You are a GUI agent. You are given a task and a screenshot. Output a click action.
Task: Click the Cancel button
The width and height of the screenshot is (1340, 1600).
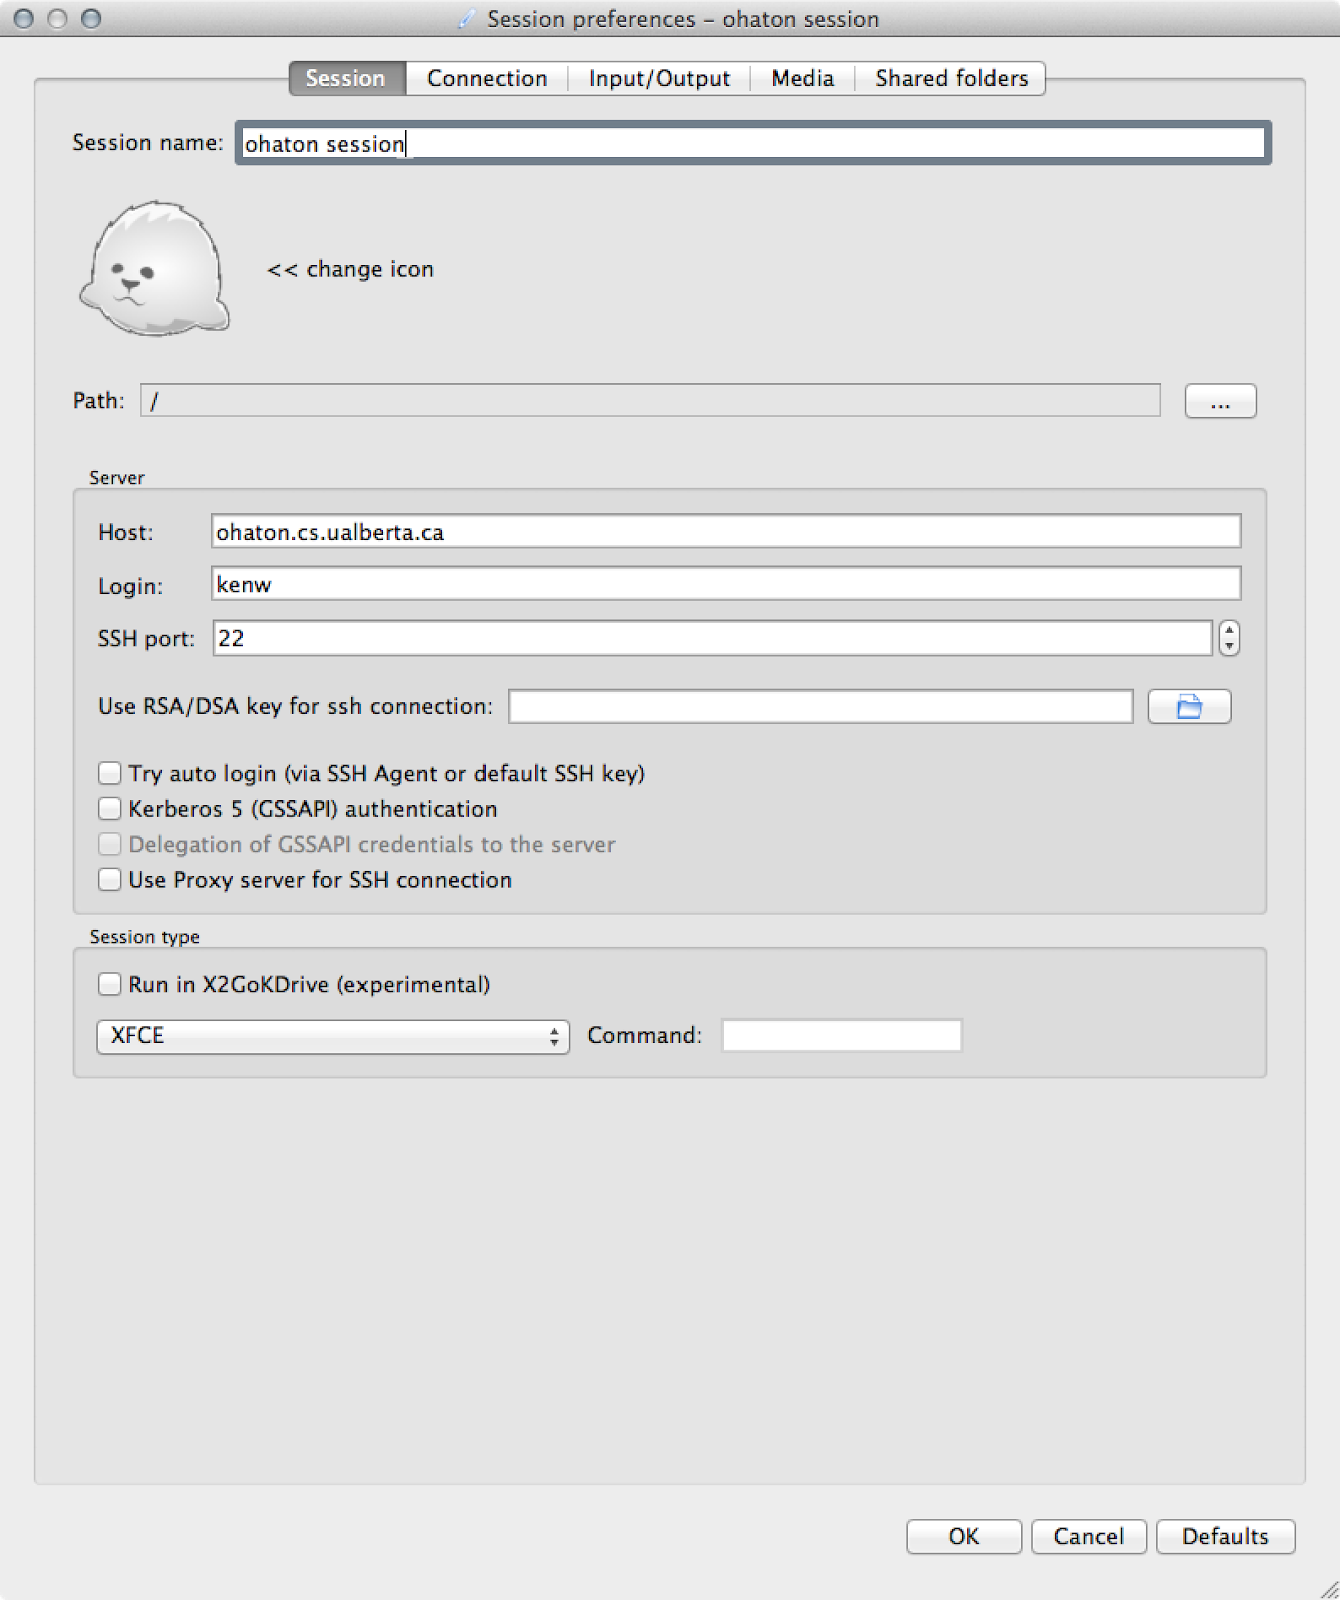[1088, 1536]
